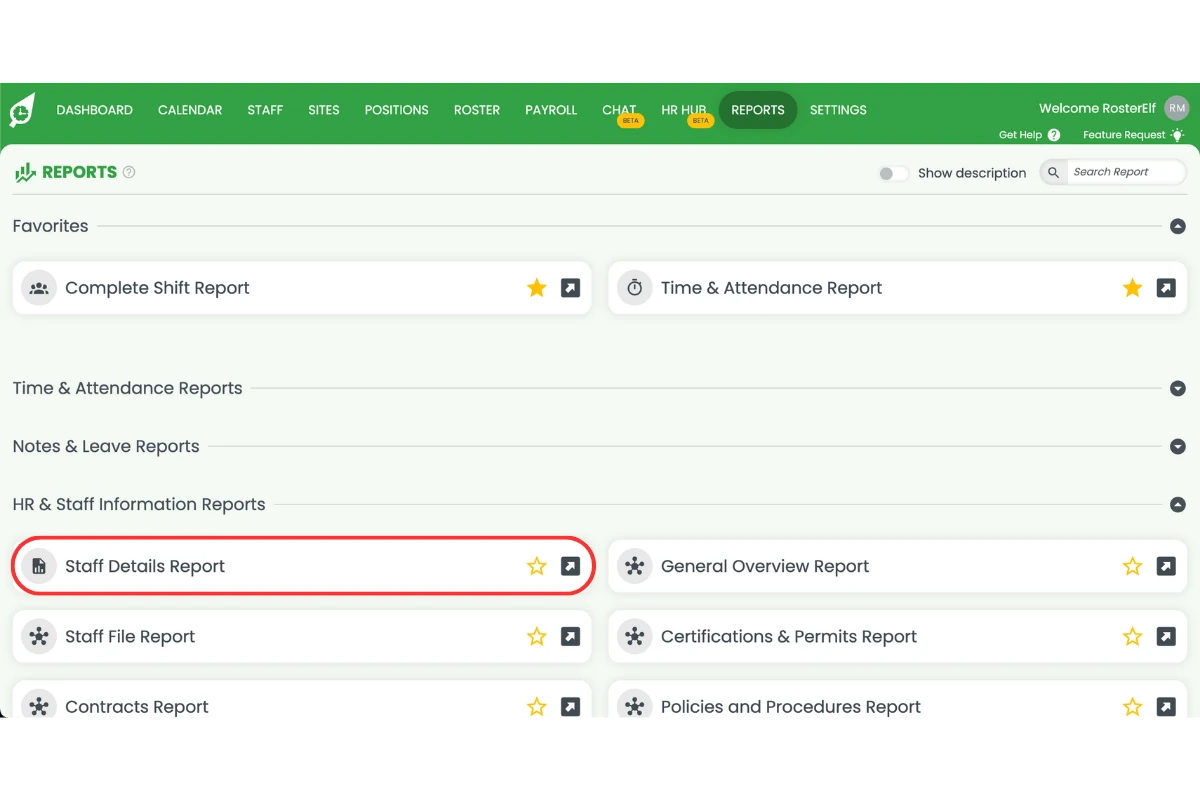Unfavorite the Complete Shift Report star

(537, 288)
